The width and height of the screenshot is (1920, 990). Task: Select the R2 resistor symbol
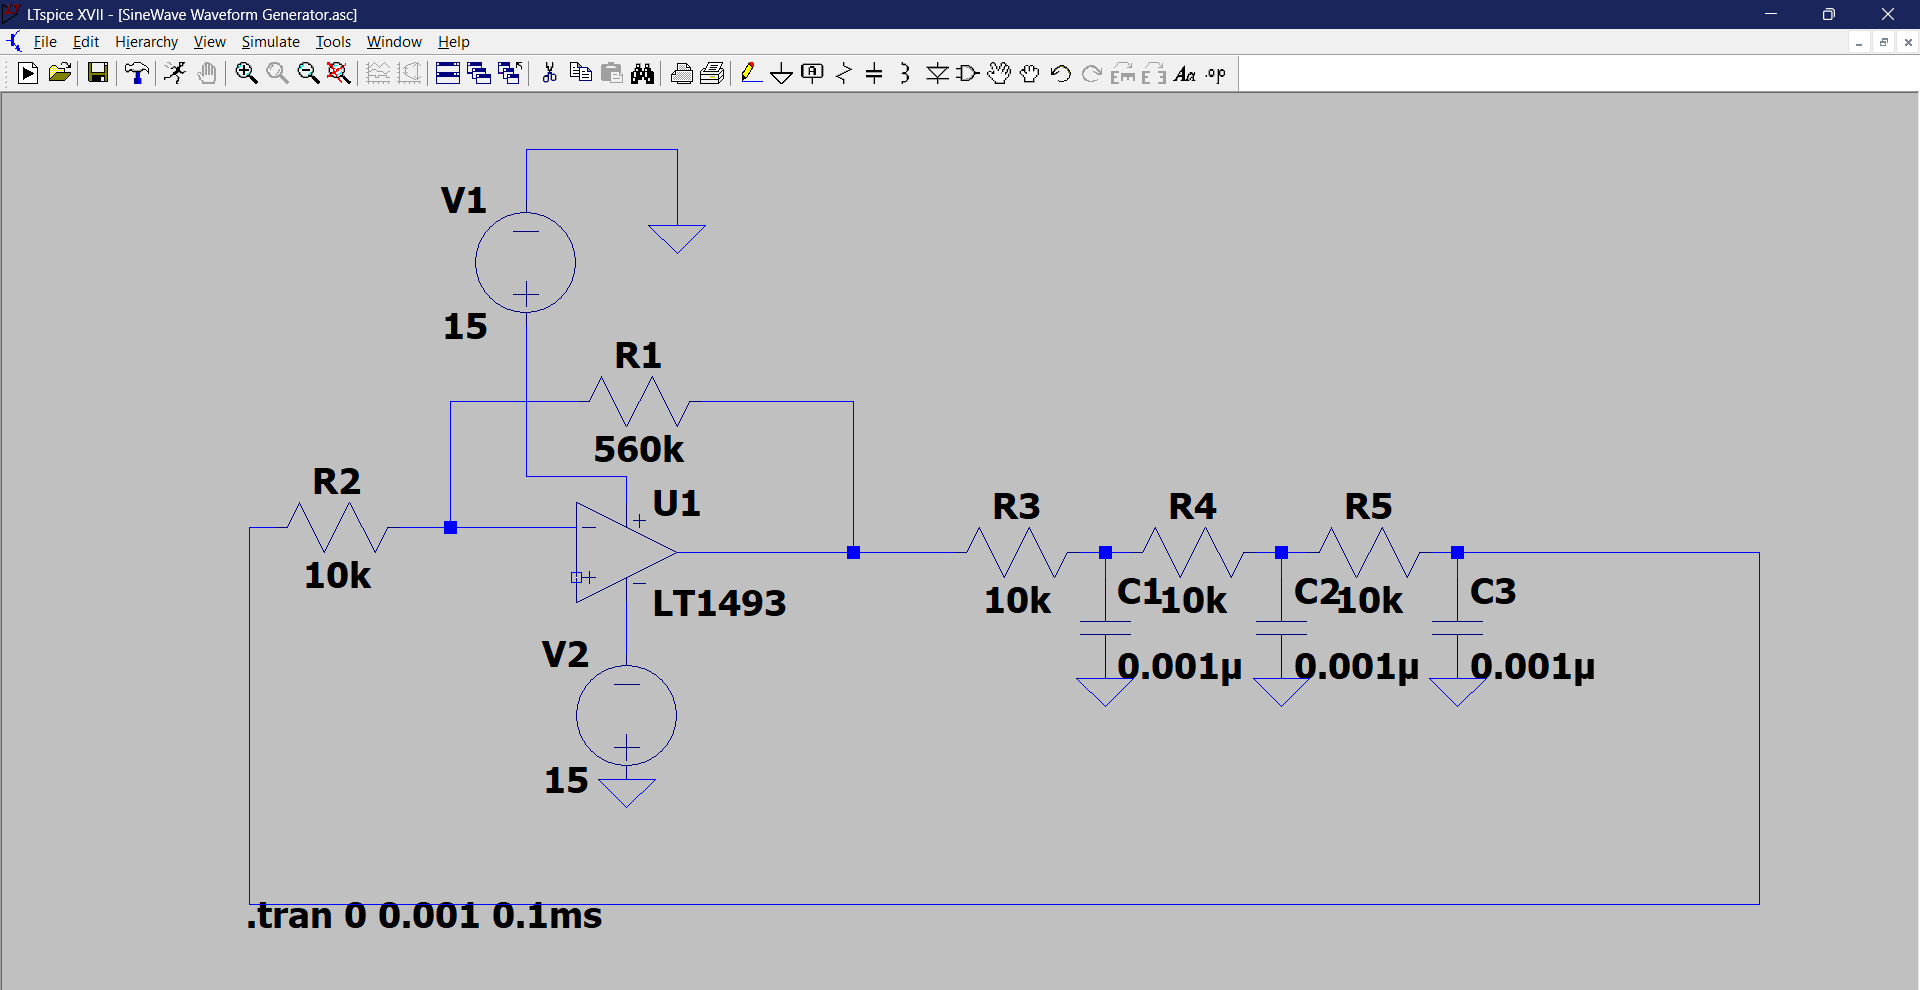pyautogui.click(x=337, y=527)
